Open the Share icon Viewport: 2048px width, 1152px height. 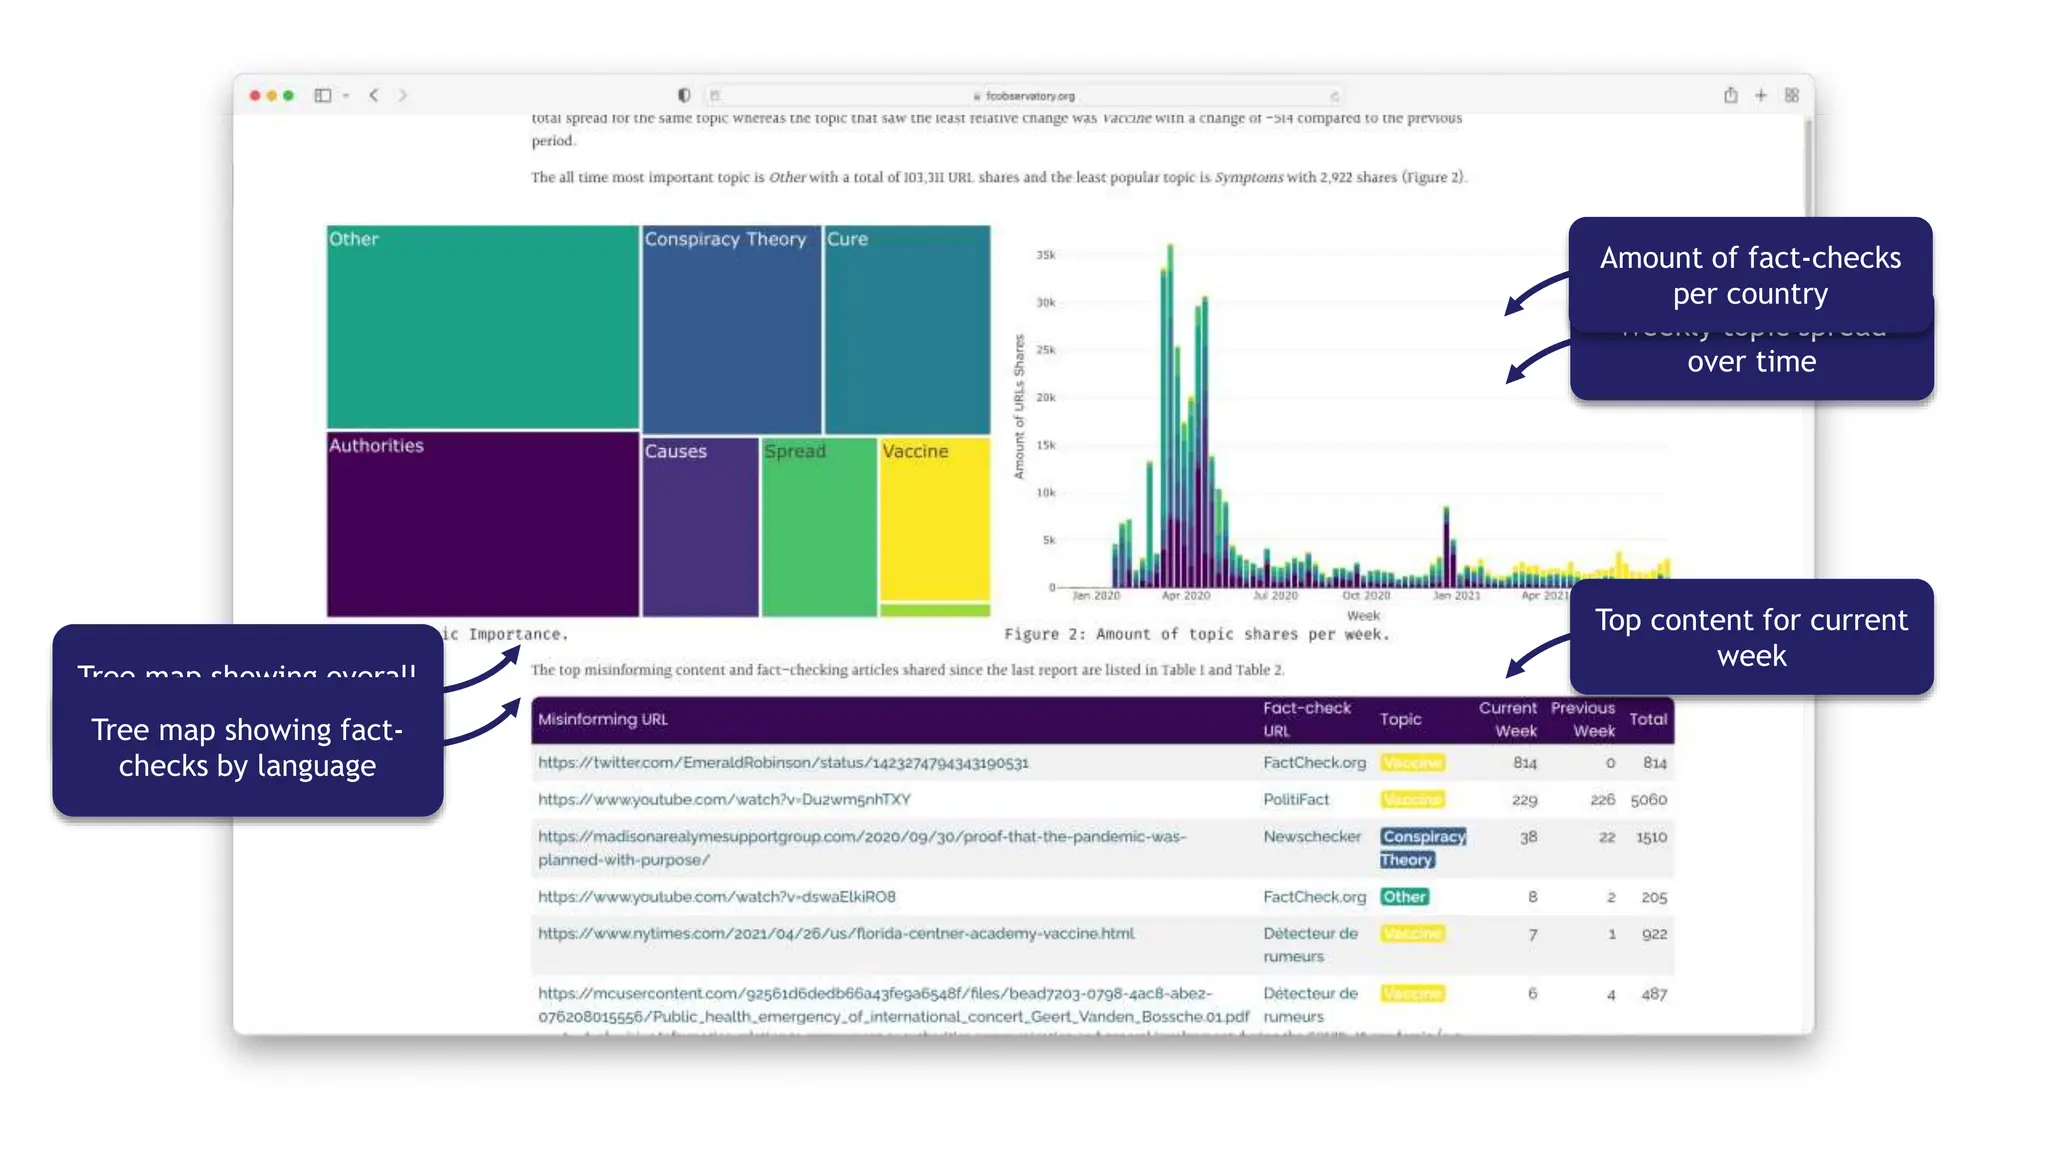click(1730, 95)
